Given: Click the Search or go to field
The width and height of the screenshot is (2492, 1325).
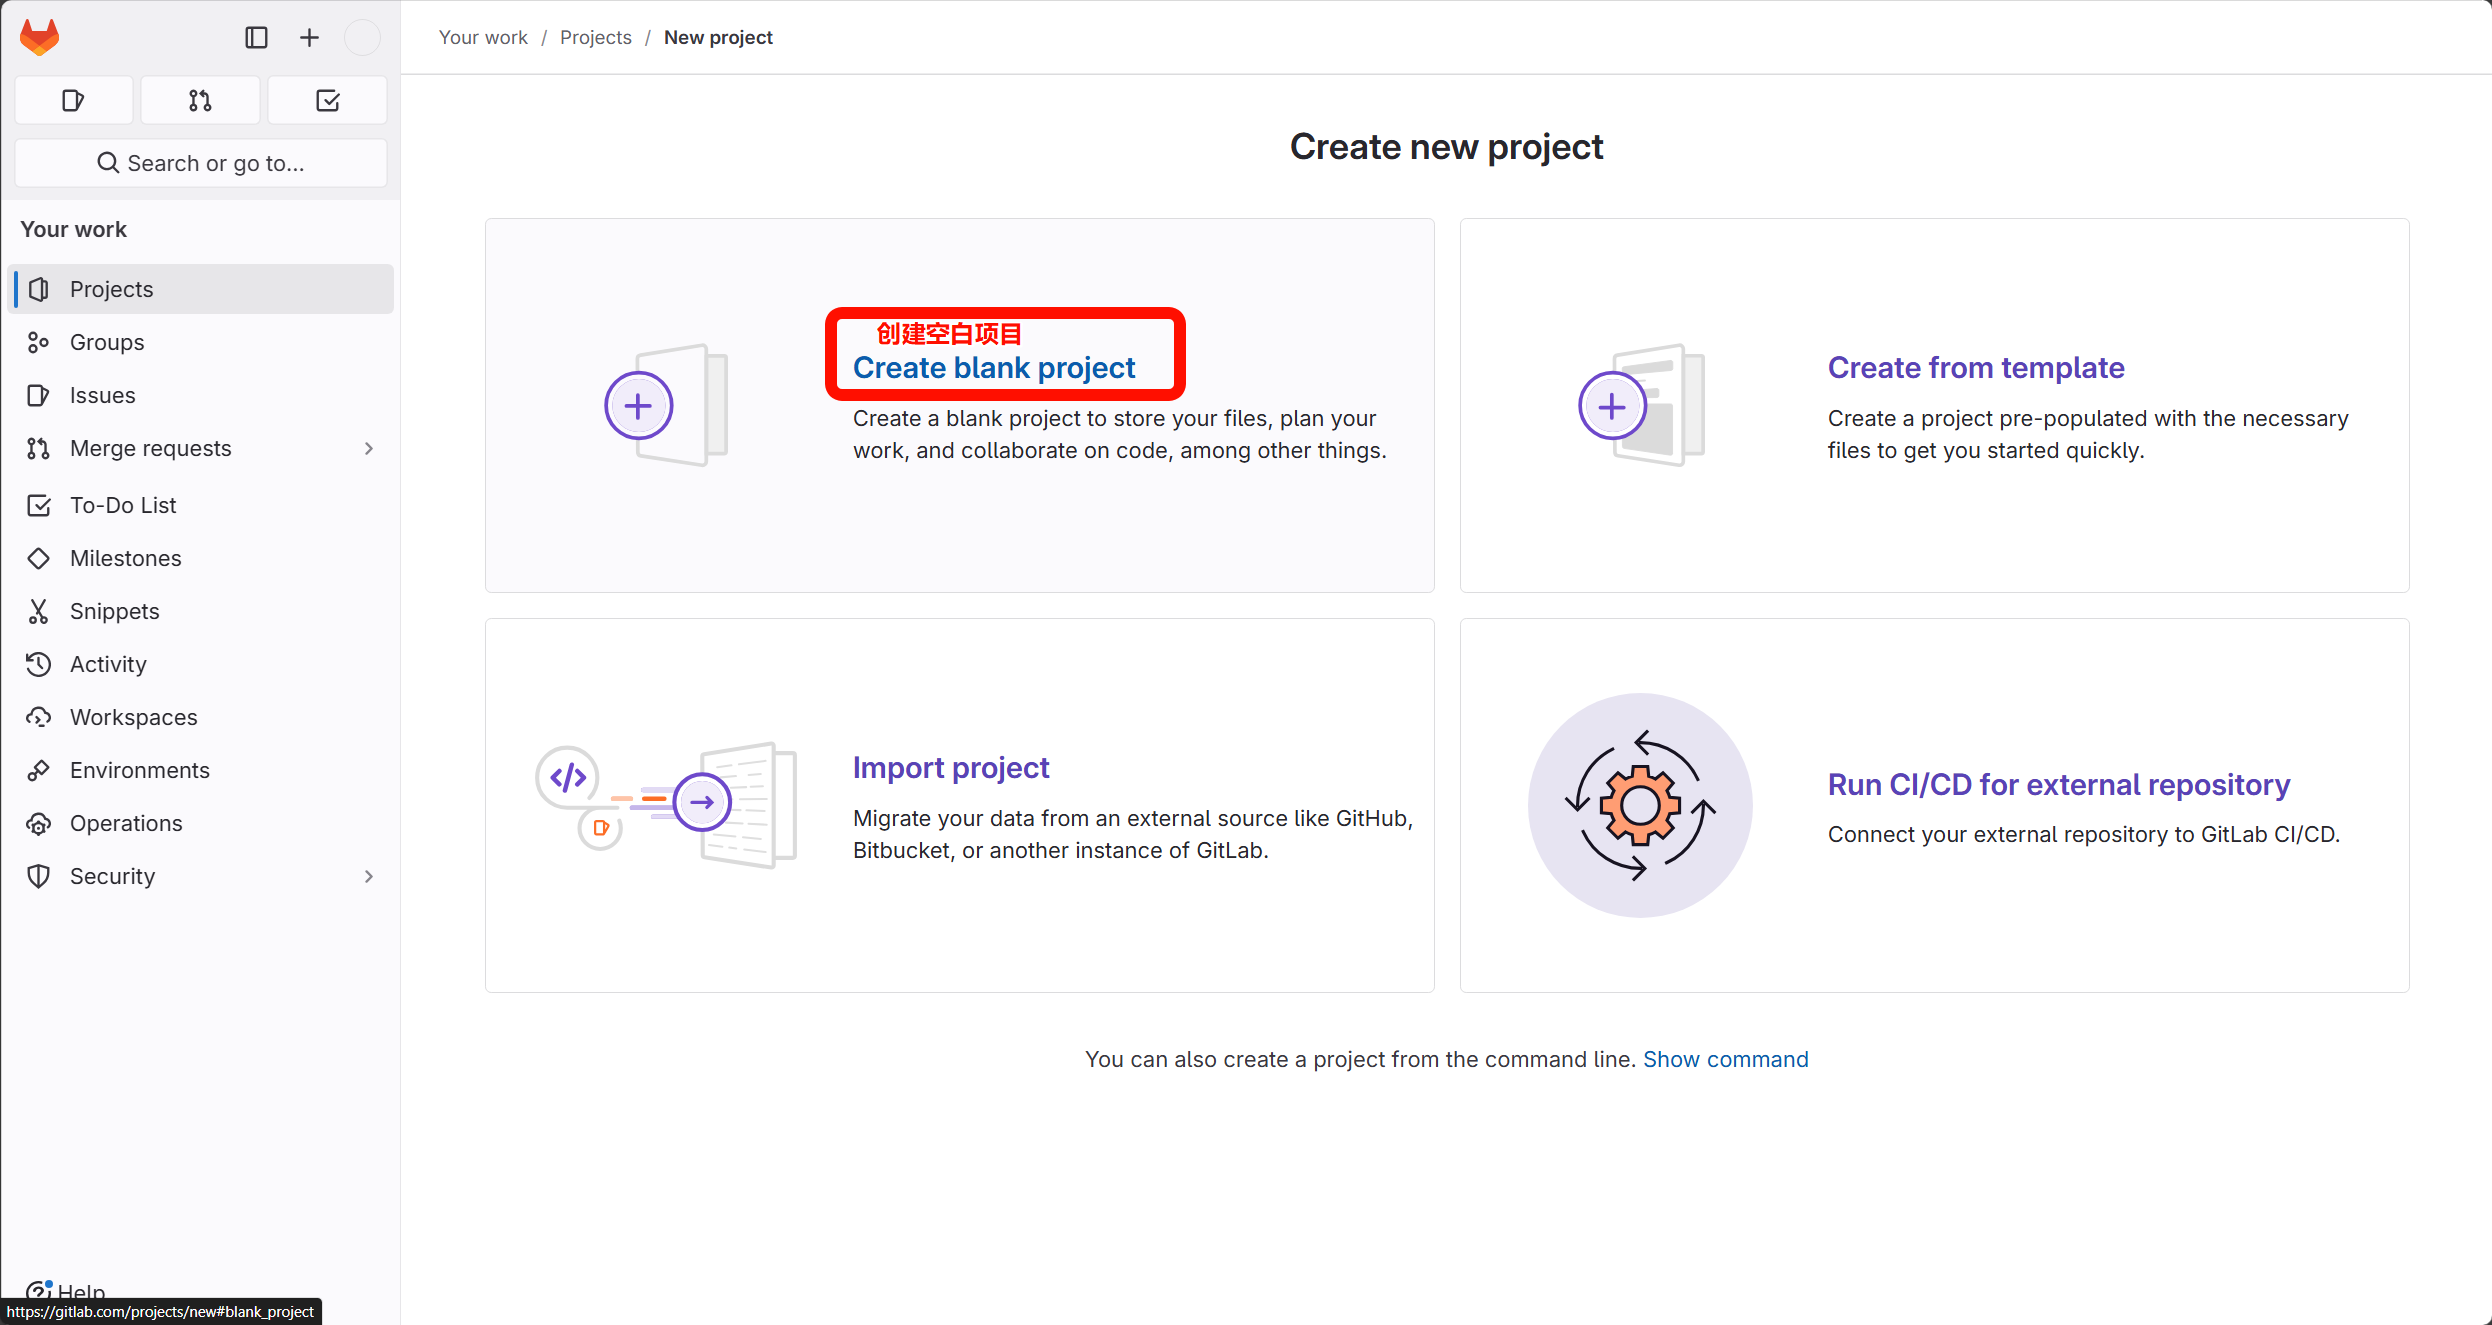Looking at the screenshot, I should [201, 163].
